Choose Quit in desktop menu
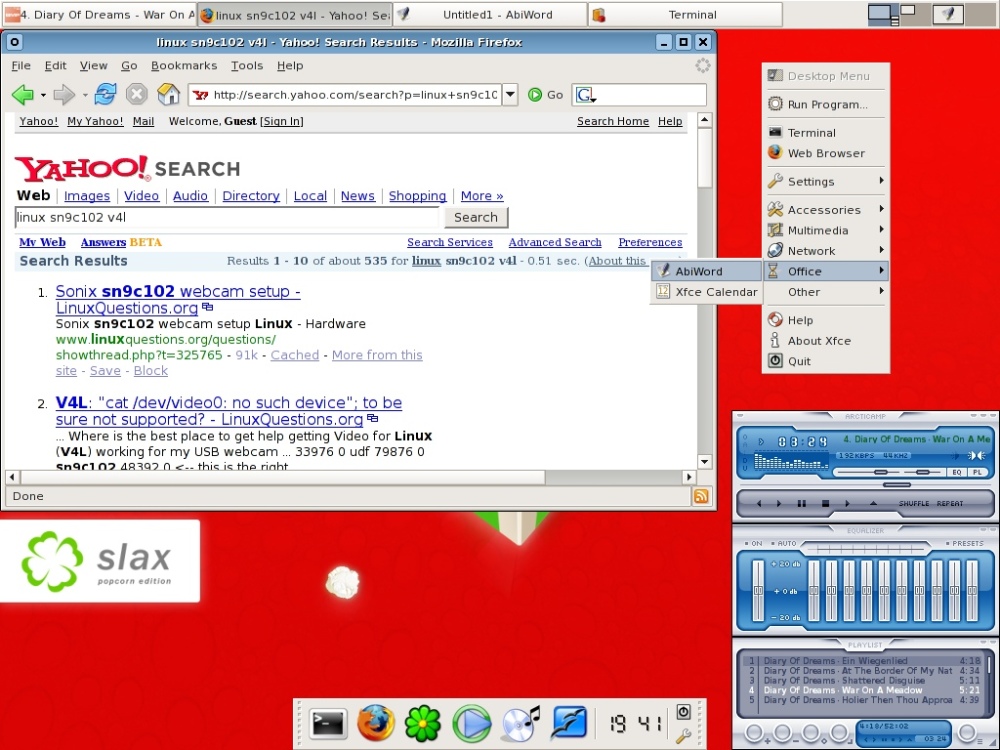 click(x=826, y=361)
